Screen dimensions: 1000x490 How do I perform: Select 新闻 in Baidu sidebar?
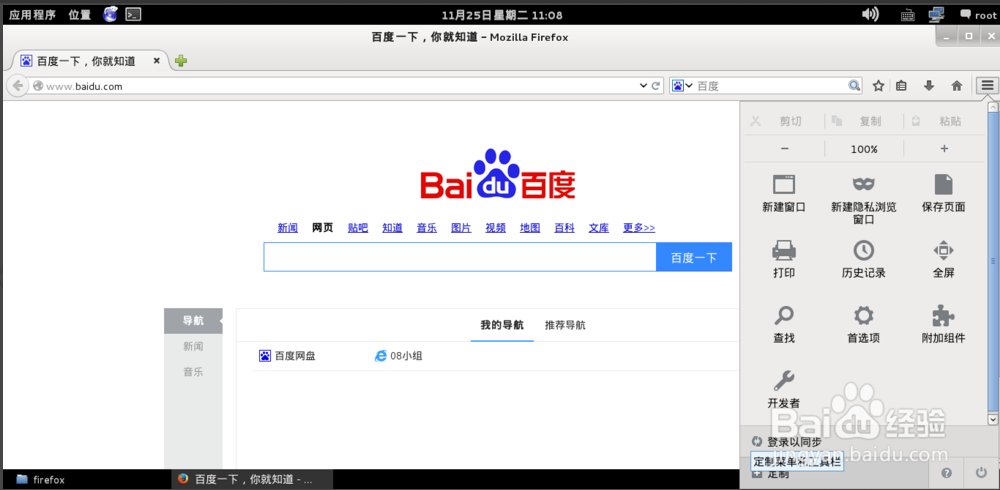193,346
